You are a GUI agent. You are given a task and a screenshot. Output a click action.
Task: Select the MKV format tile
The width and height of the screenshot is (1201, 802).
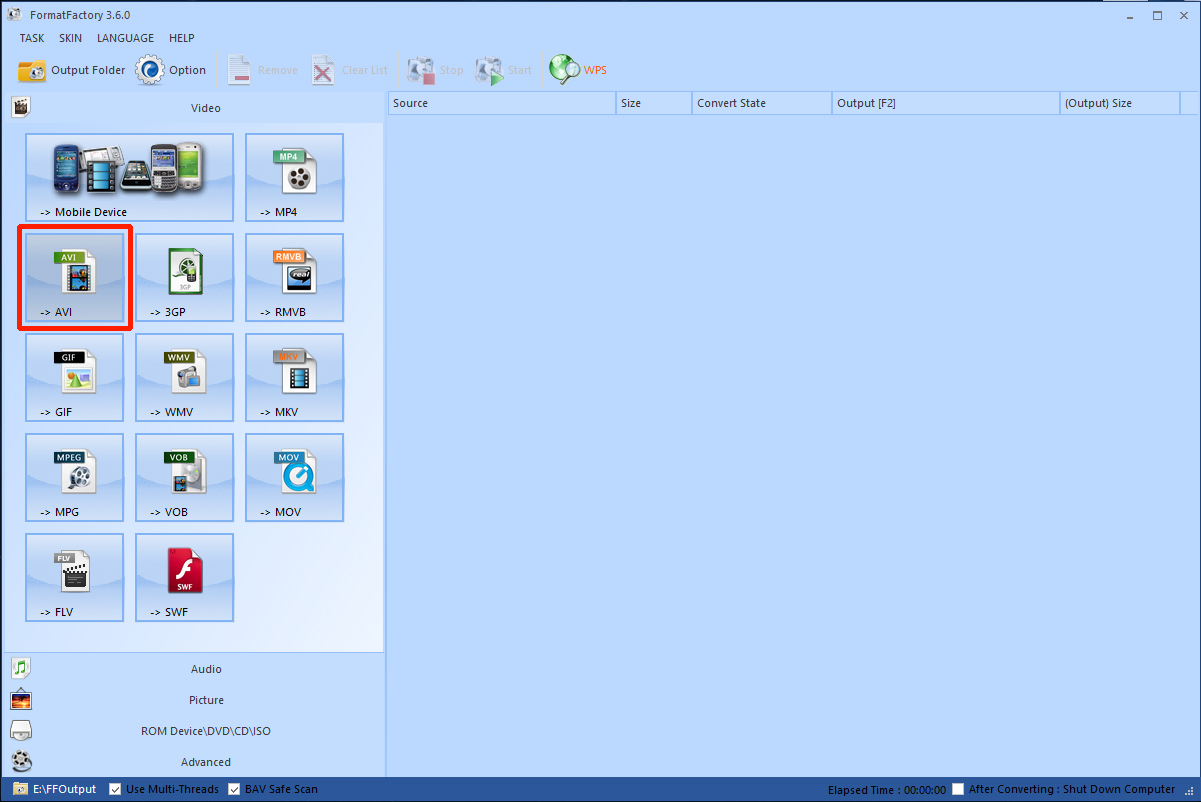click(294, 377)
